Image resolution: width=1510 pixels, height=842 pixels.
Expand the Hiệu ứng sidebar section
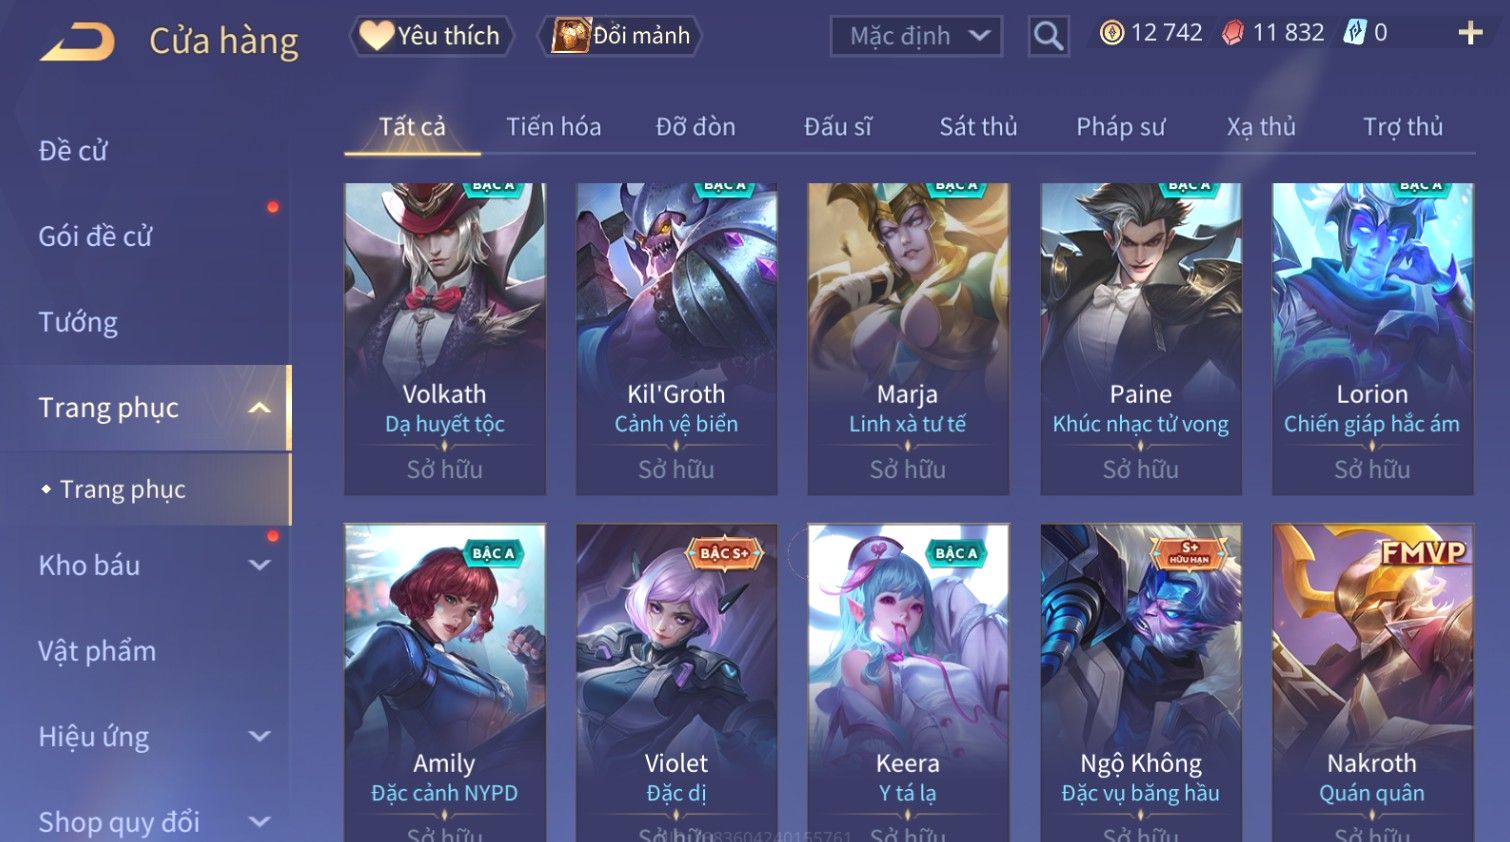[x=259, y=737]
